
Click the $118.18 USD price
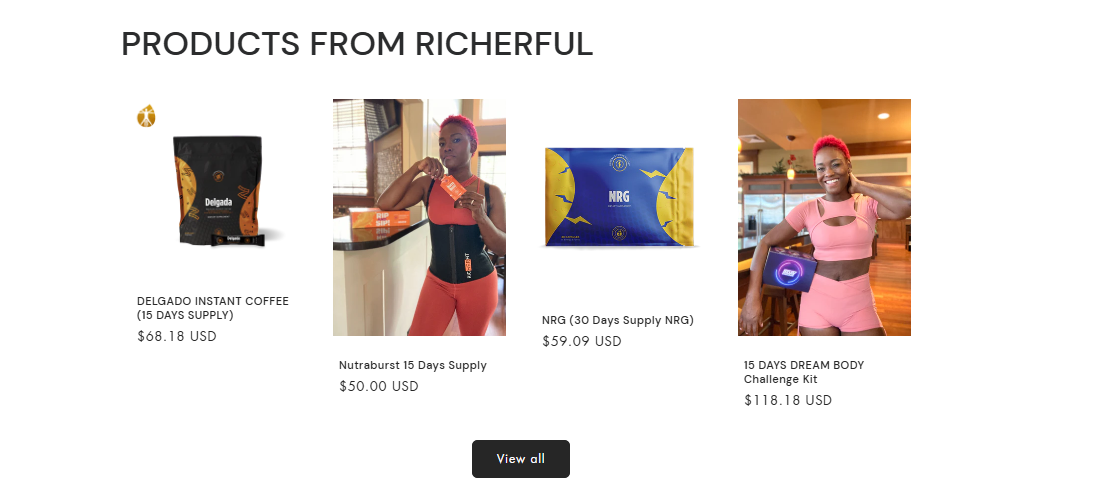pos(788,400)
